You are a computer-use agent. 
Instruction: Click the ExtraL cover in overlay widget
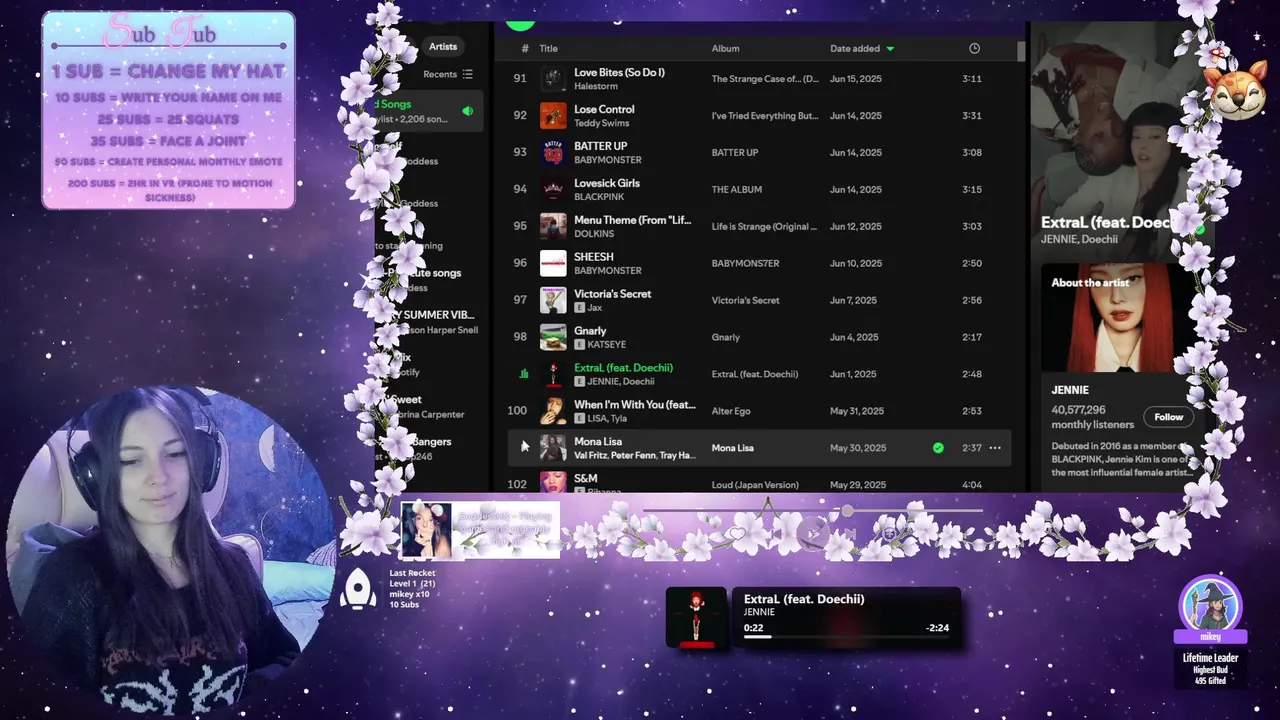pyautogui.click(x=697, y=618)
